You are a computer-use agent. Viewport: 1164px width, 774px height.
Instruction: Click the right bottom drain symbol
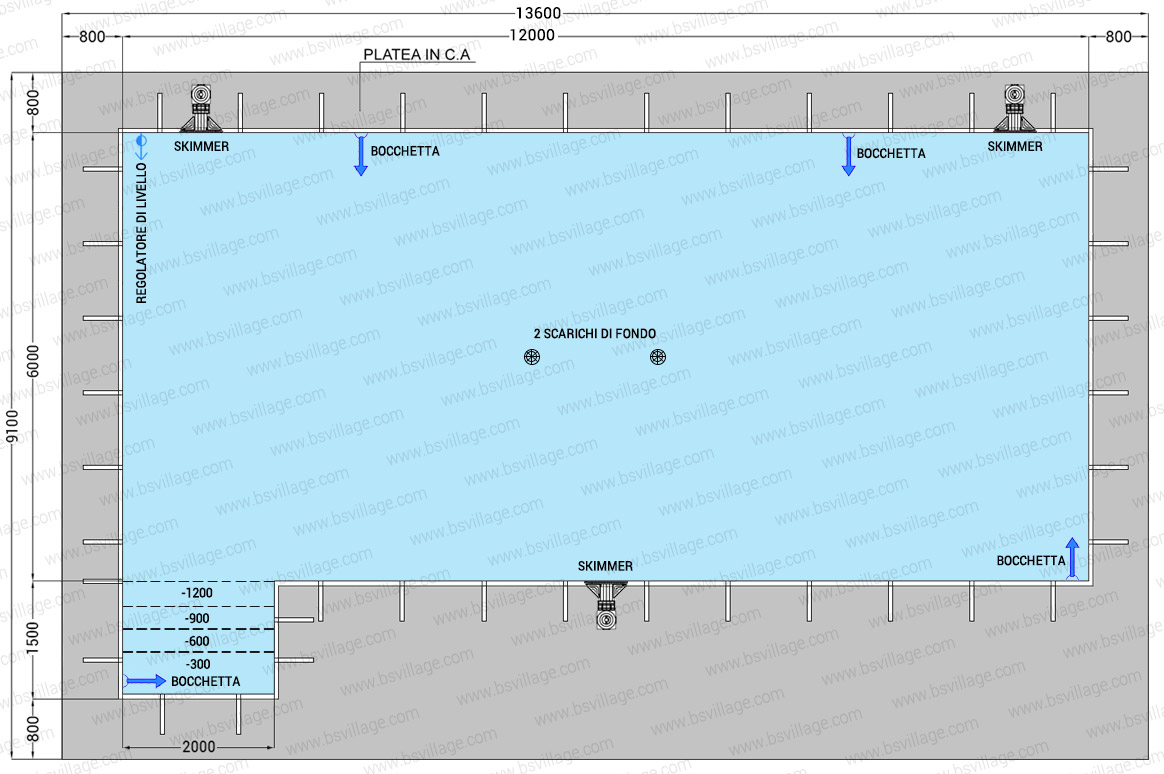(657, 357)
